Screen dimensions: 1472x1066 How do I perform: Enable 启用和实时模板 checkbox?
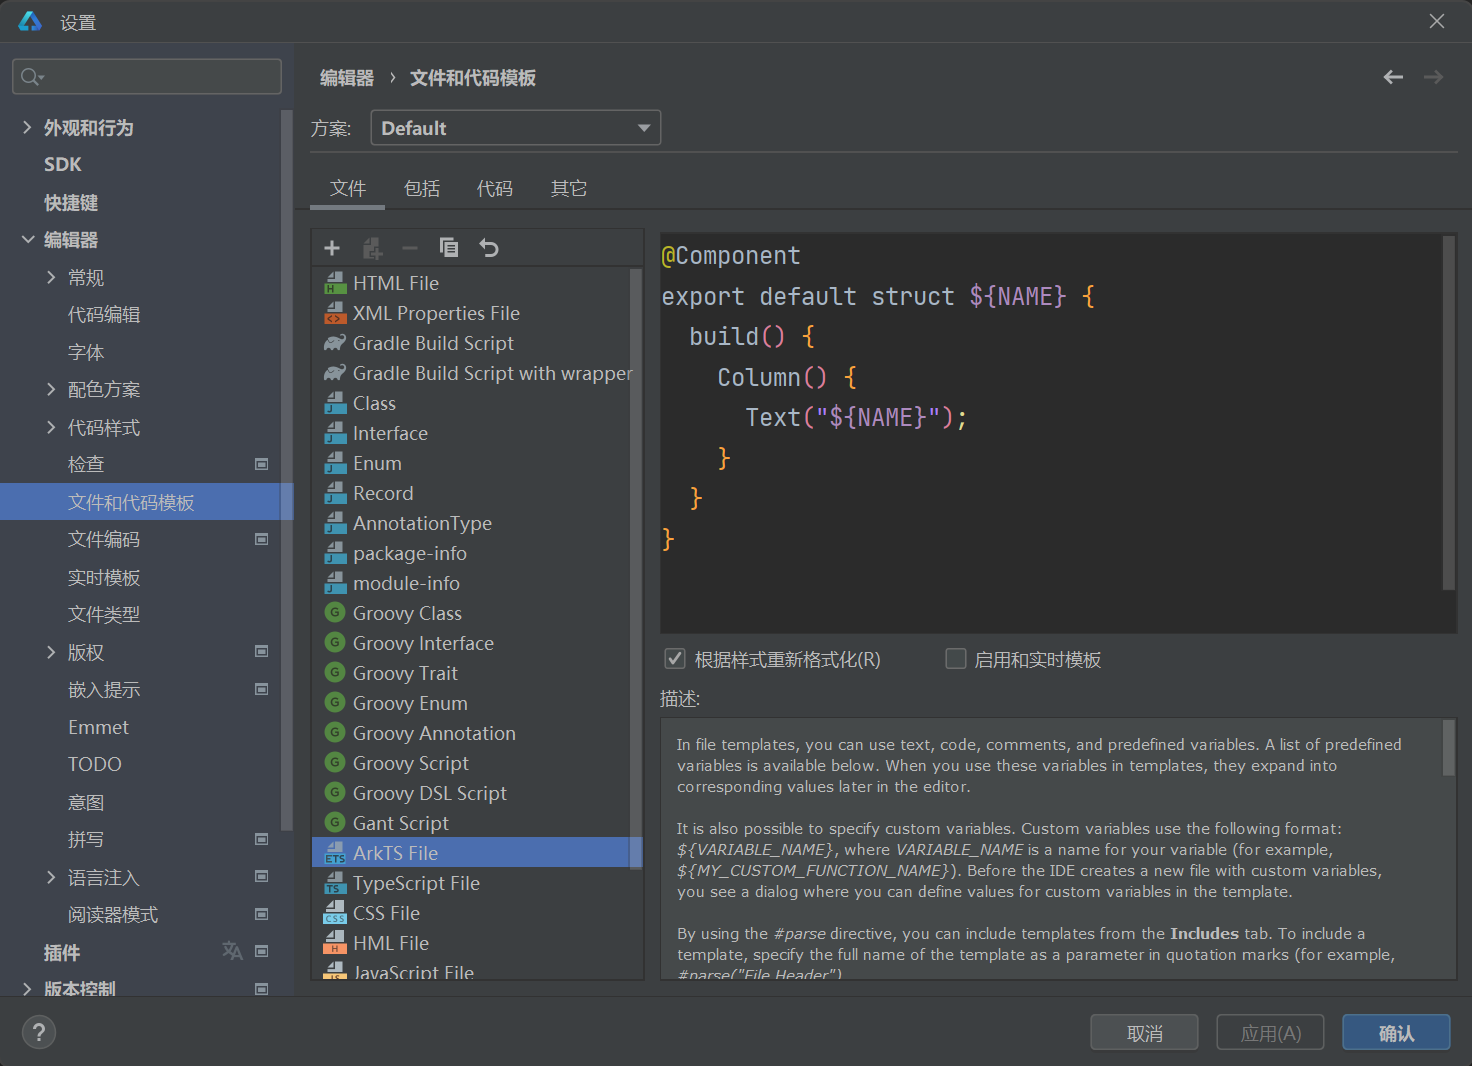click(956, 659)
